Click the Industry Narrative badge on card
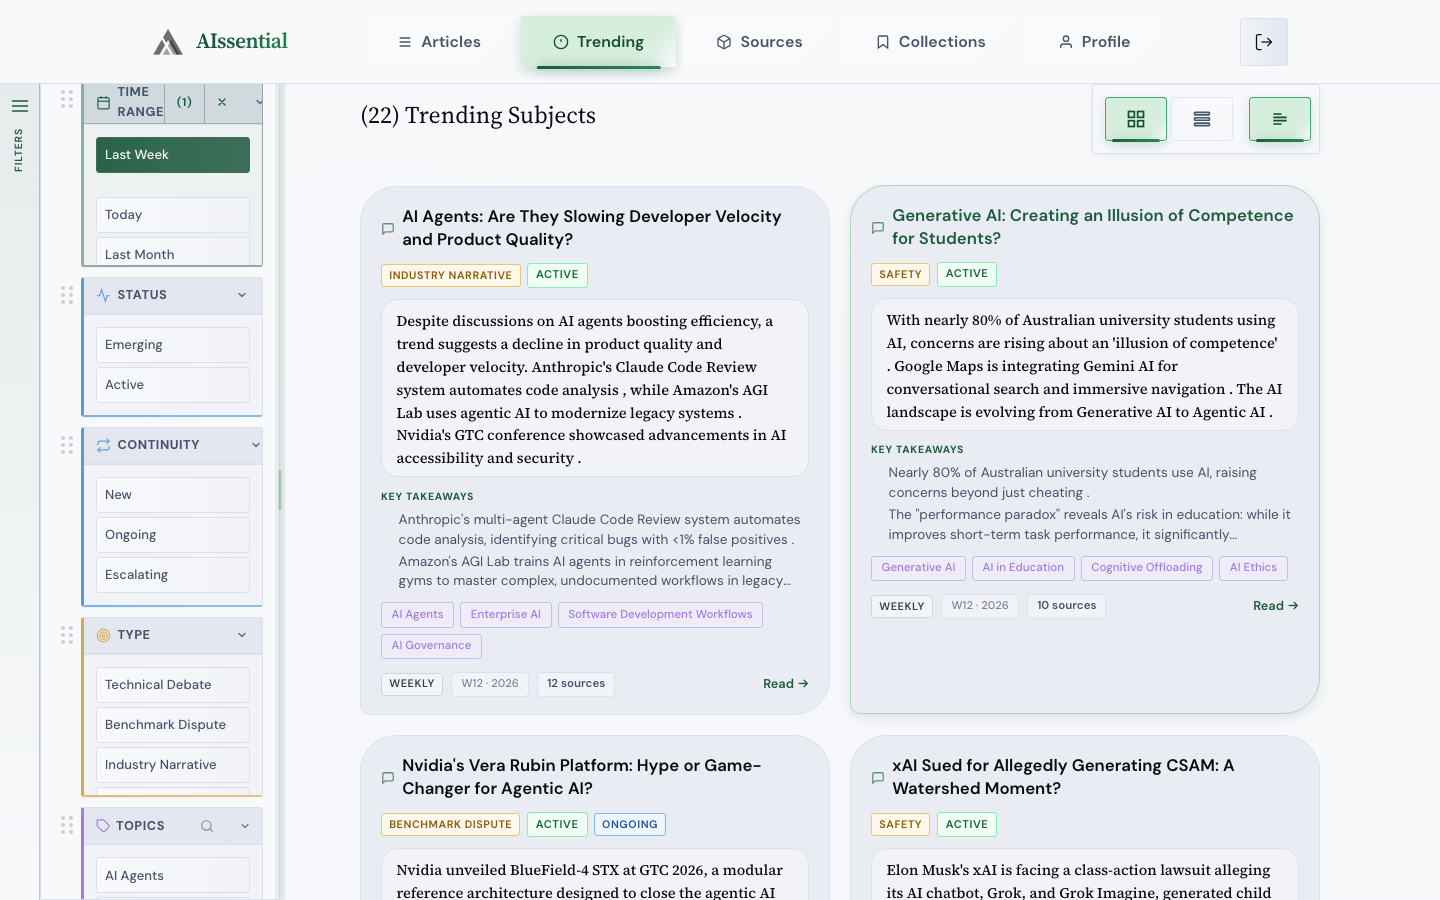The image size is (1440, 900). pyautogui.click(x=451, y=275)
